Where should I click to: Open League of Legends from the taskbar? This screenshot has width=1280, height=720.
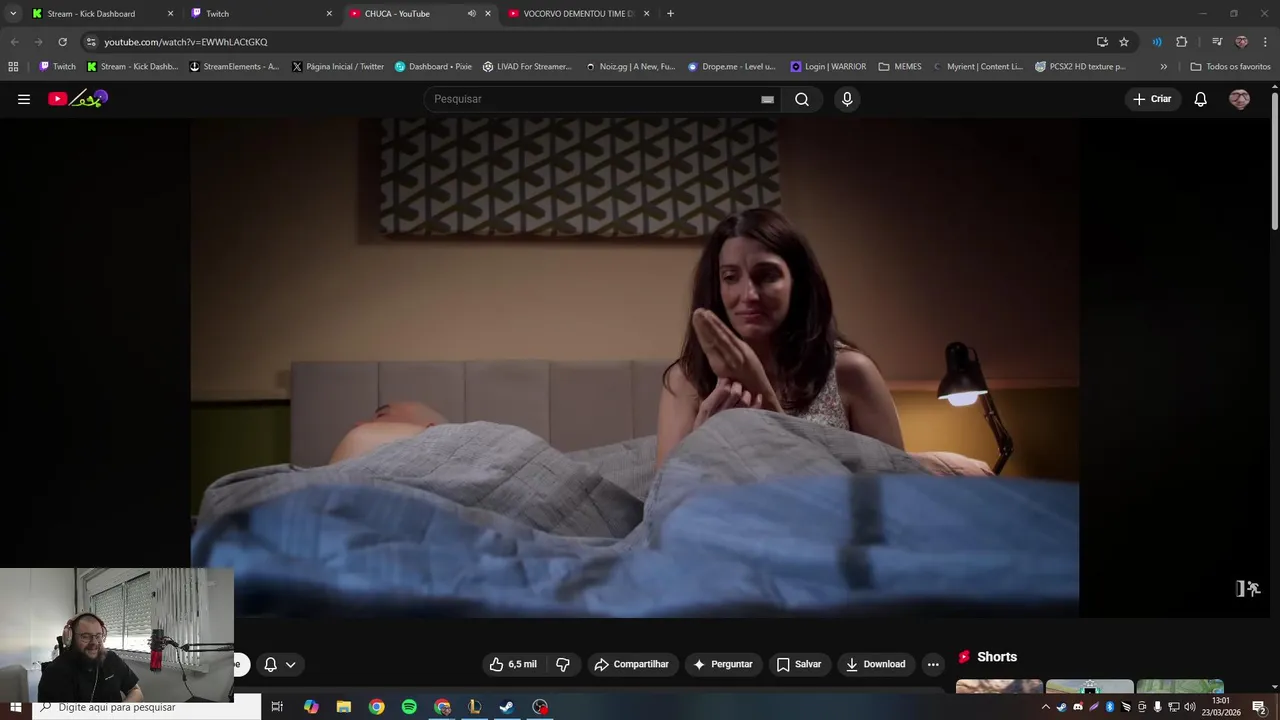point(474,707)
